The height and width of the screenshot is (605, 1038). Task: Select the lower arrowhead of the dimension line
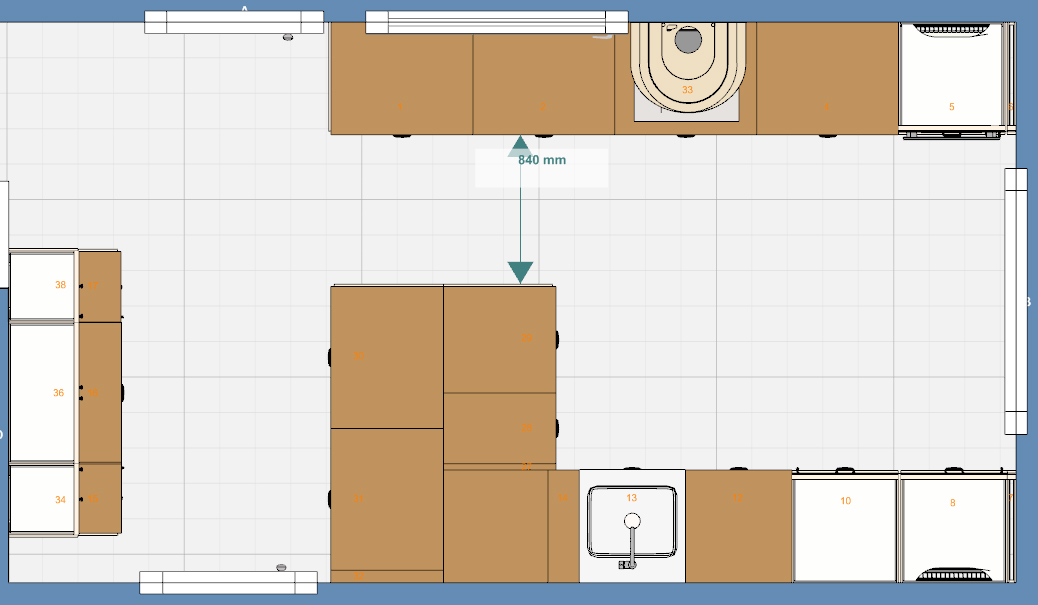click(x=520, y=272)
